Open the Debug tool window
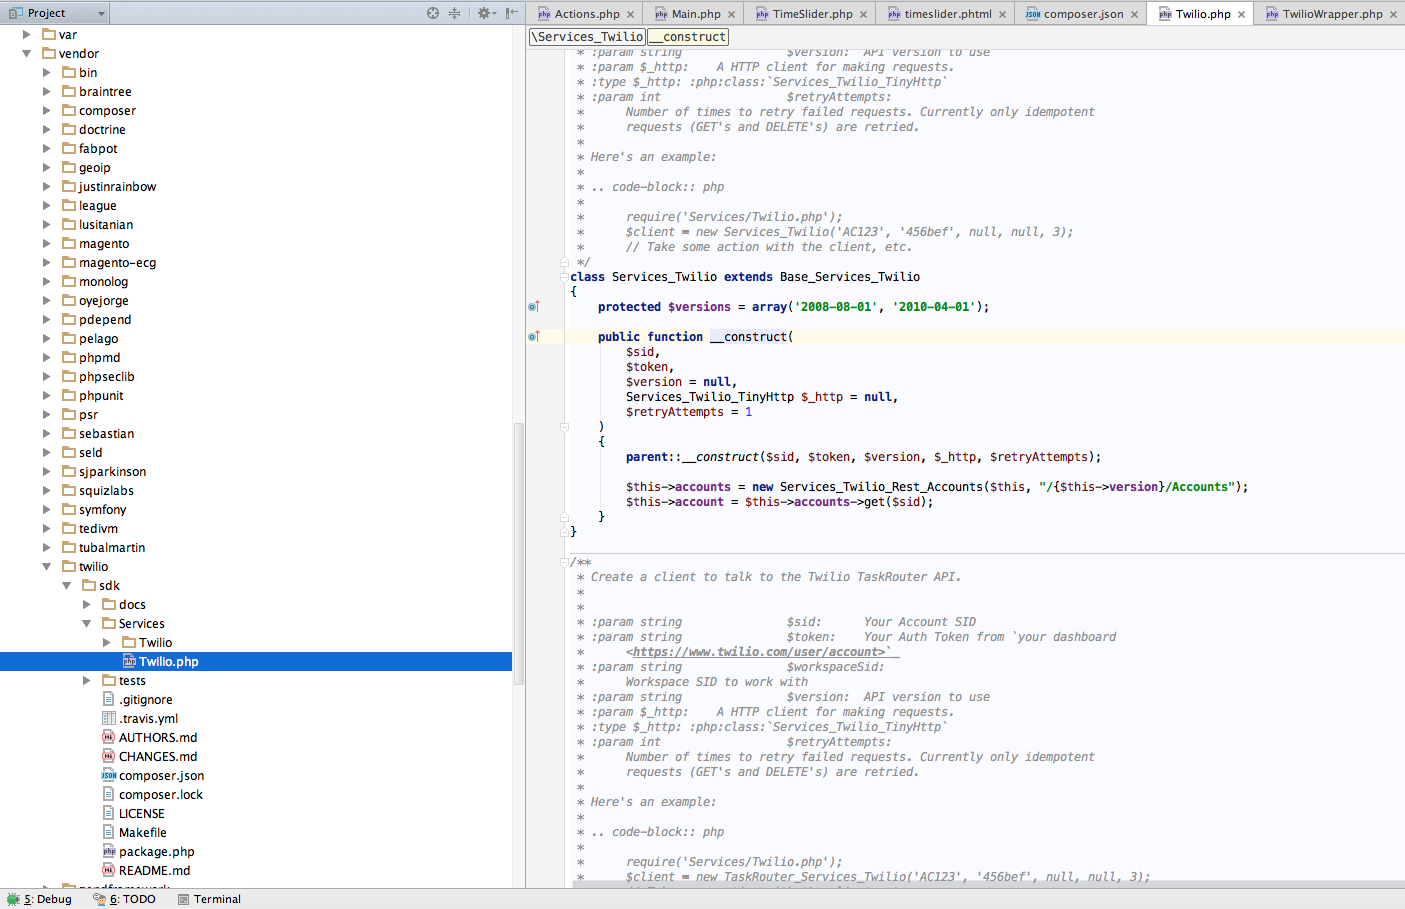 pos(40,899)
